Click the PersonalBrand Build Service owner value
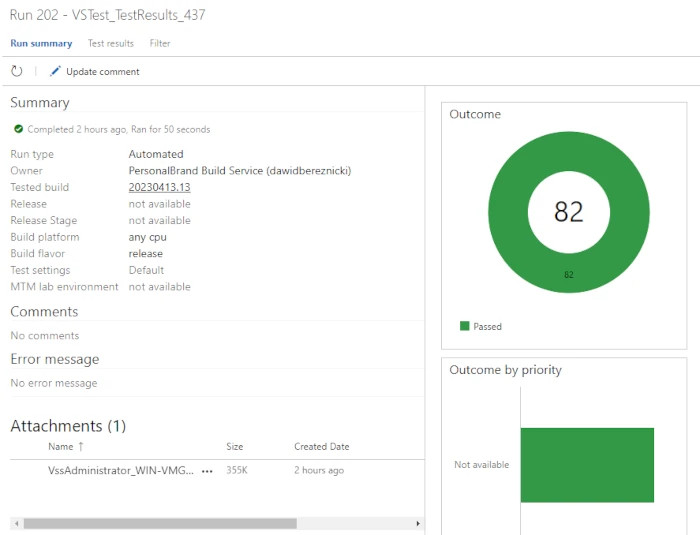 pyautogui.click(x=240, y=171)
